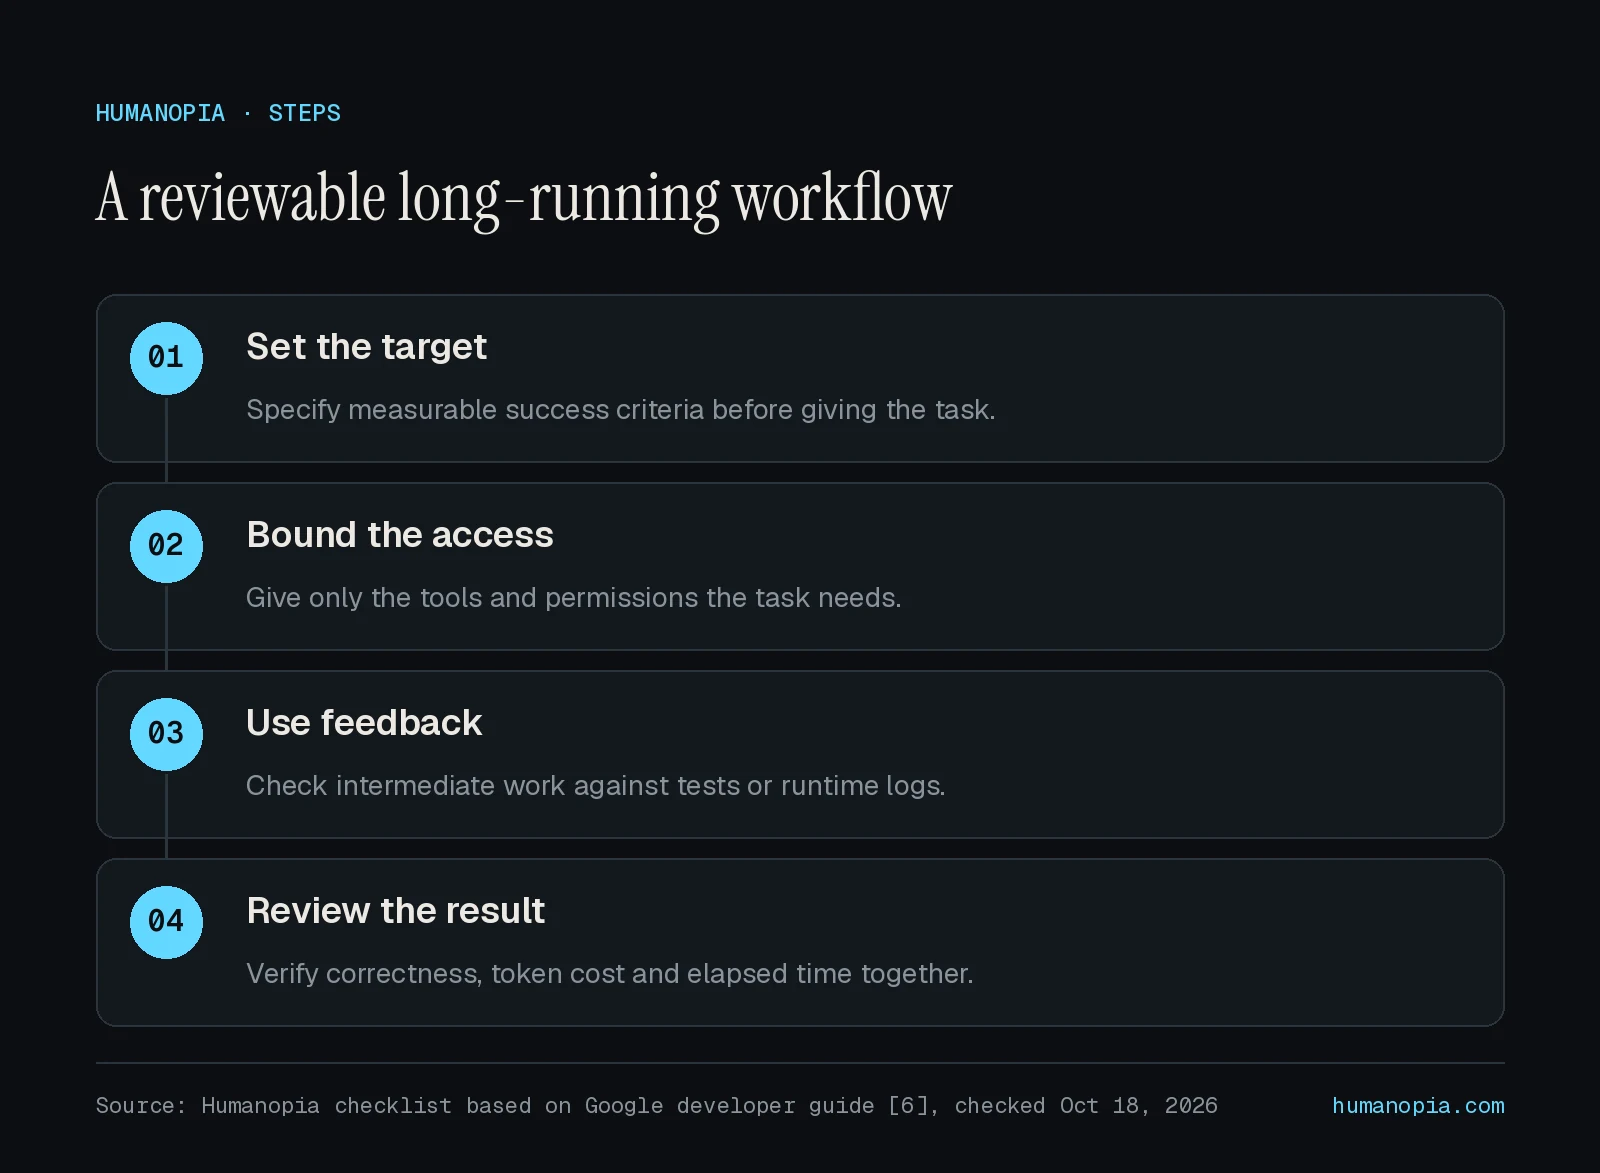This screenshot has width=1600, height=1173.
Task: Click the Source citation footer text
Action: click(x=656, y=1105)
